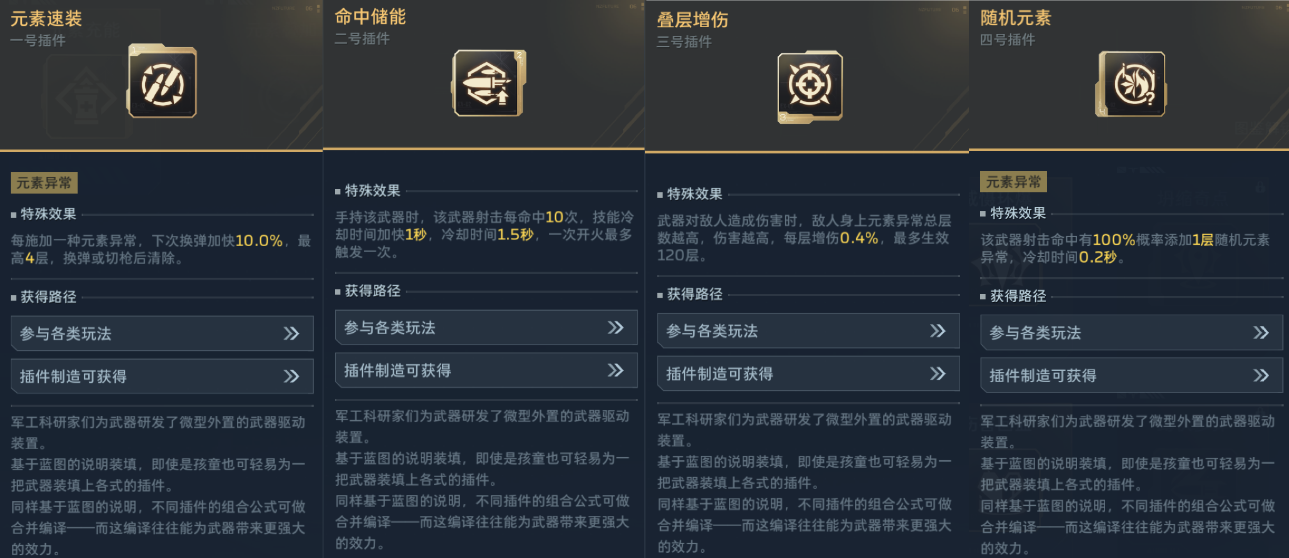
Task: Click double-chevron arrow on 命中储能 插件制造可获得
Action: (x=615, y=370)
